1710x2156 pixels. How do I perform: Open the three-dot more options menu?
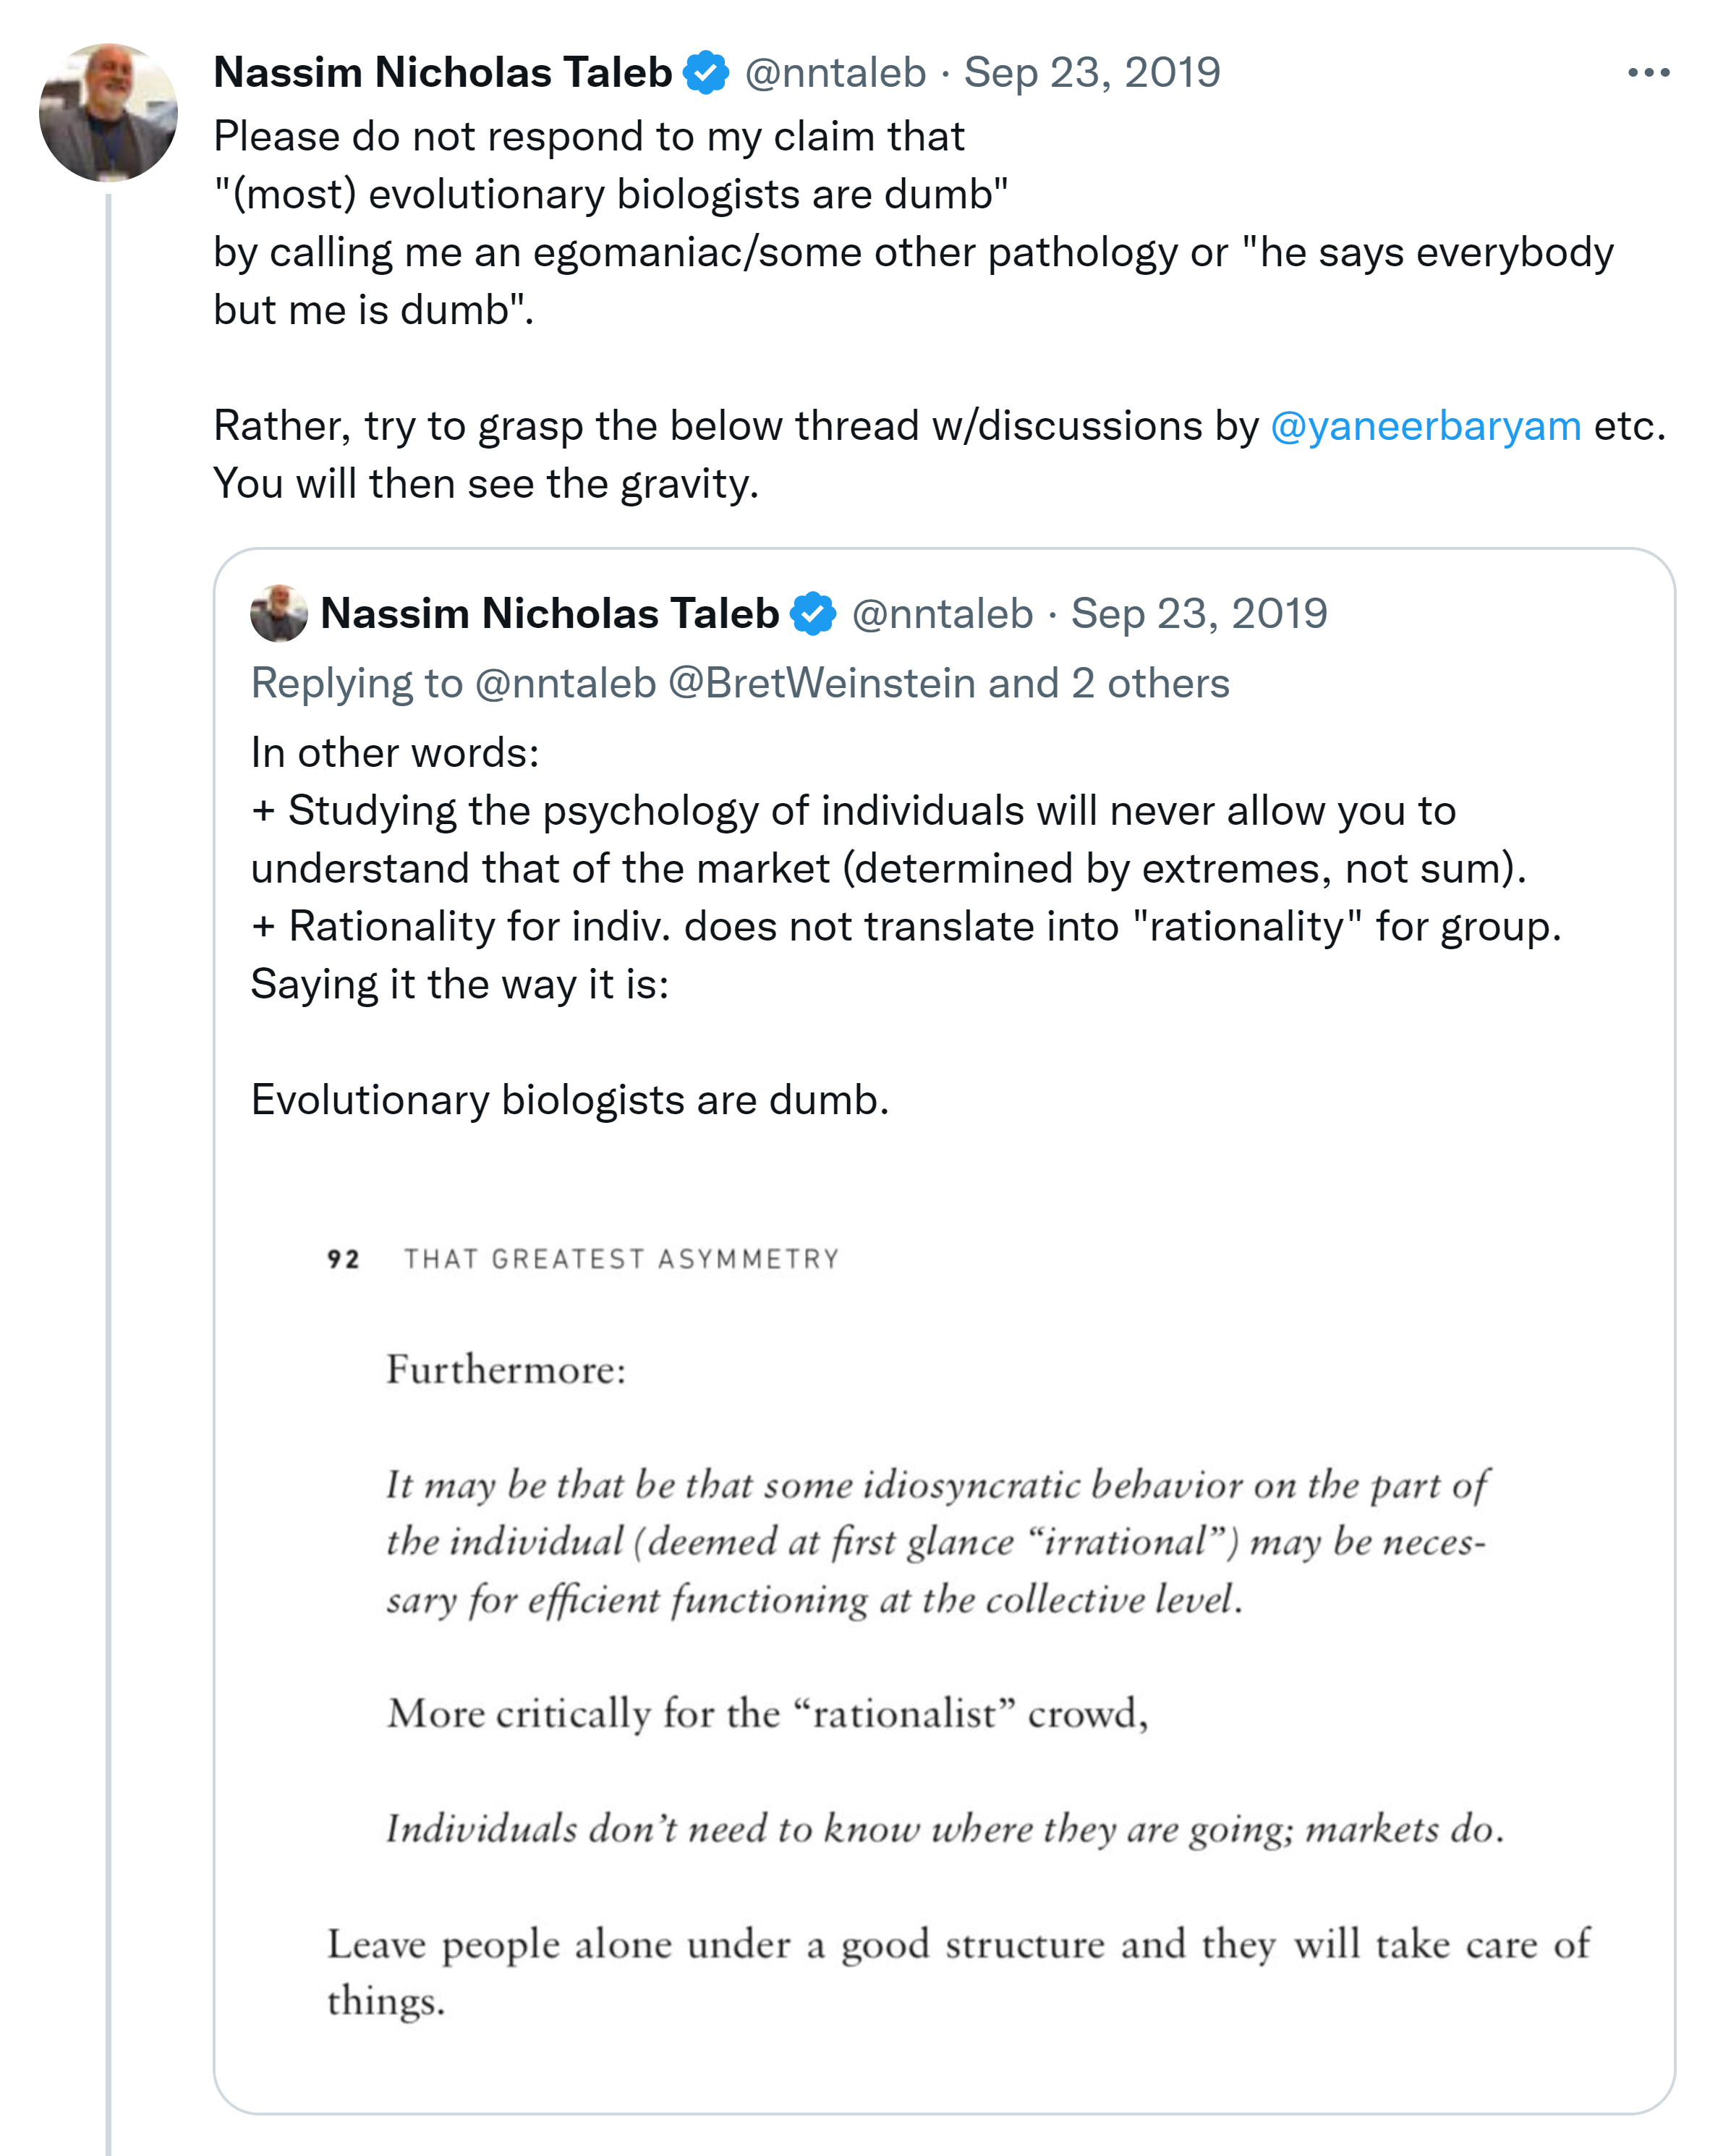point(1648,73)
